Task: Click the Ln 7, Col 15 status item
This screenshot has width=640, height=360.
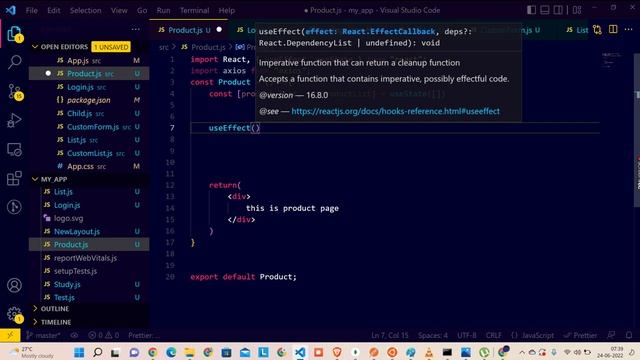Action: point(390,336)
